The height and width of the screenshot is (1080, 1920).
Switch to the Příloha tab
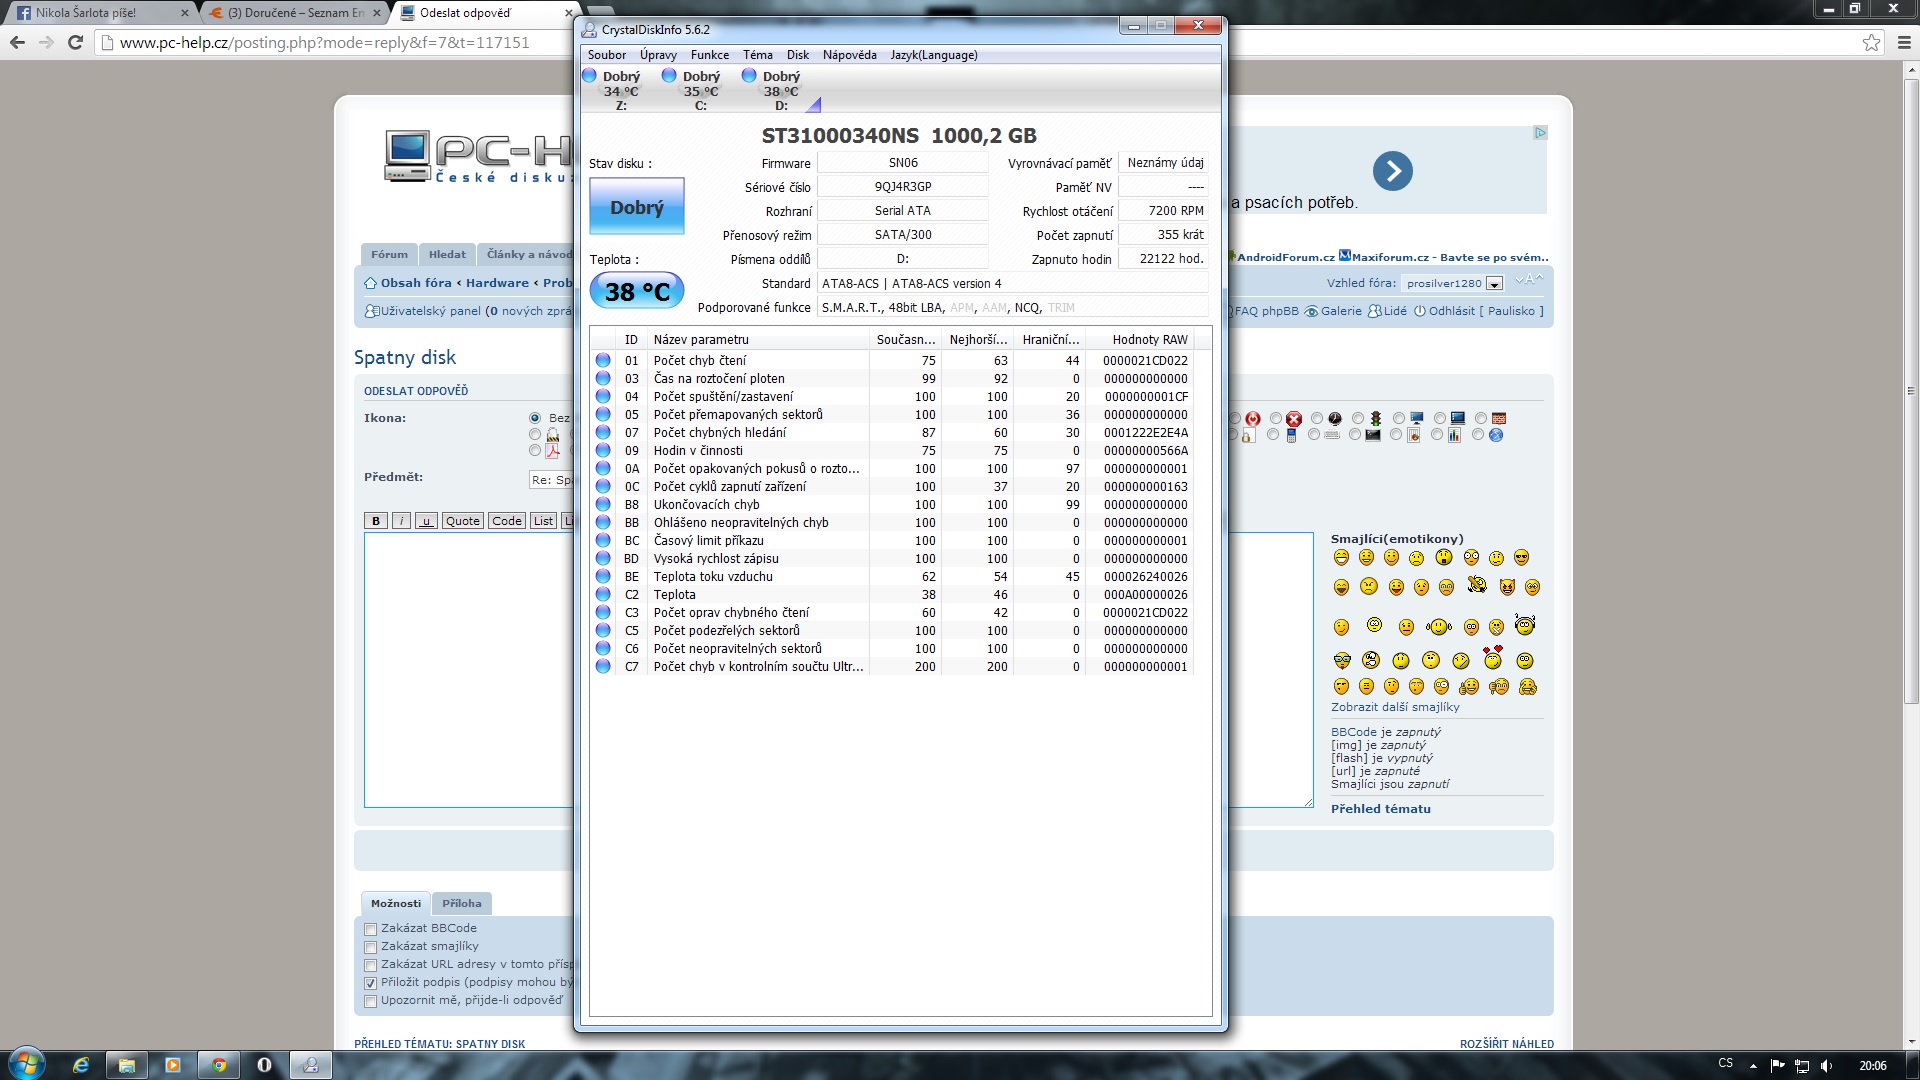tap(462, 903)
